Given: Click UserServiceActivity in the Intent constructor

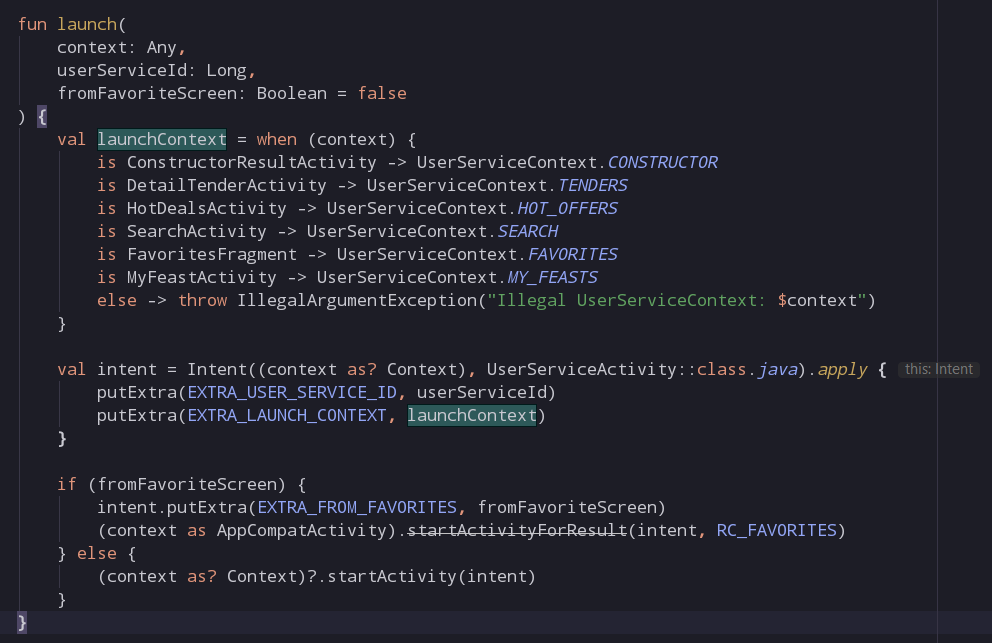Looking at the screenshot, I should tap(581, 370).
